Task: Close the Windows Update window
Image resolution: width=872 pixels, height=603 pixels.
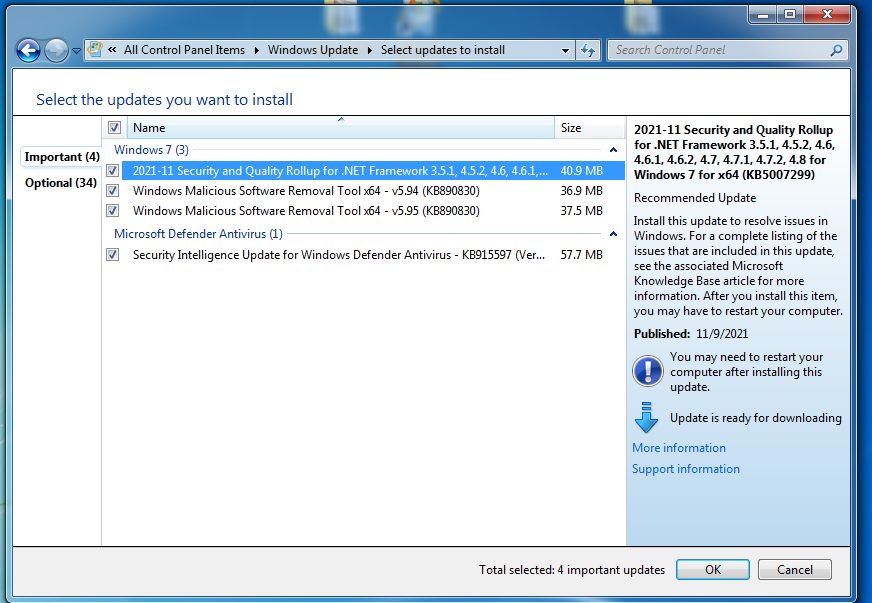Action: pyautogui.click(x=827, y=14)
